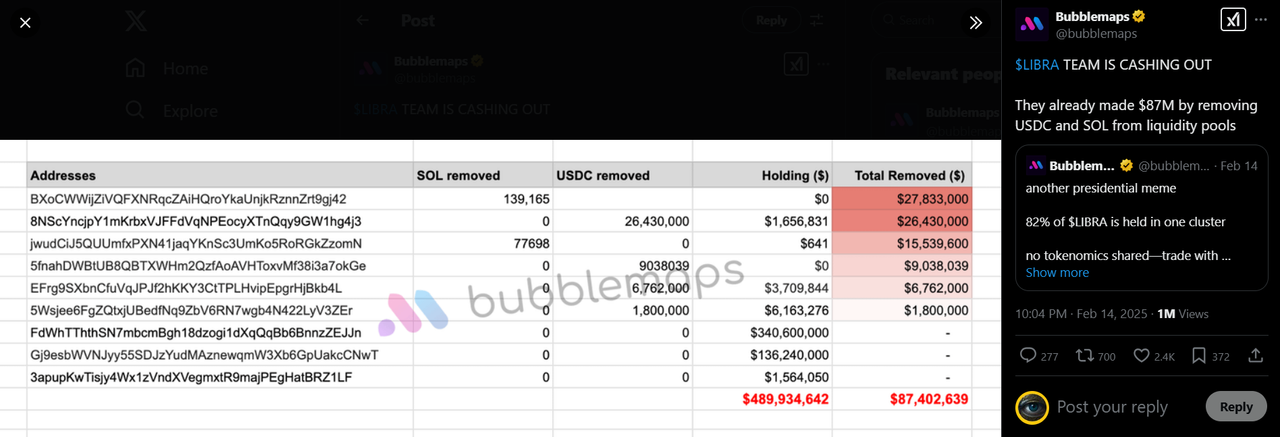Open Home in the background sidebar
This screenshot has width=1280, height=437.
coord(166,69)
